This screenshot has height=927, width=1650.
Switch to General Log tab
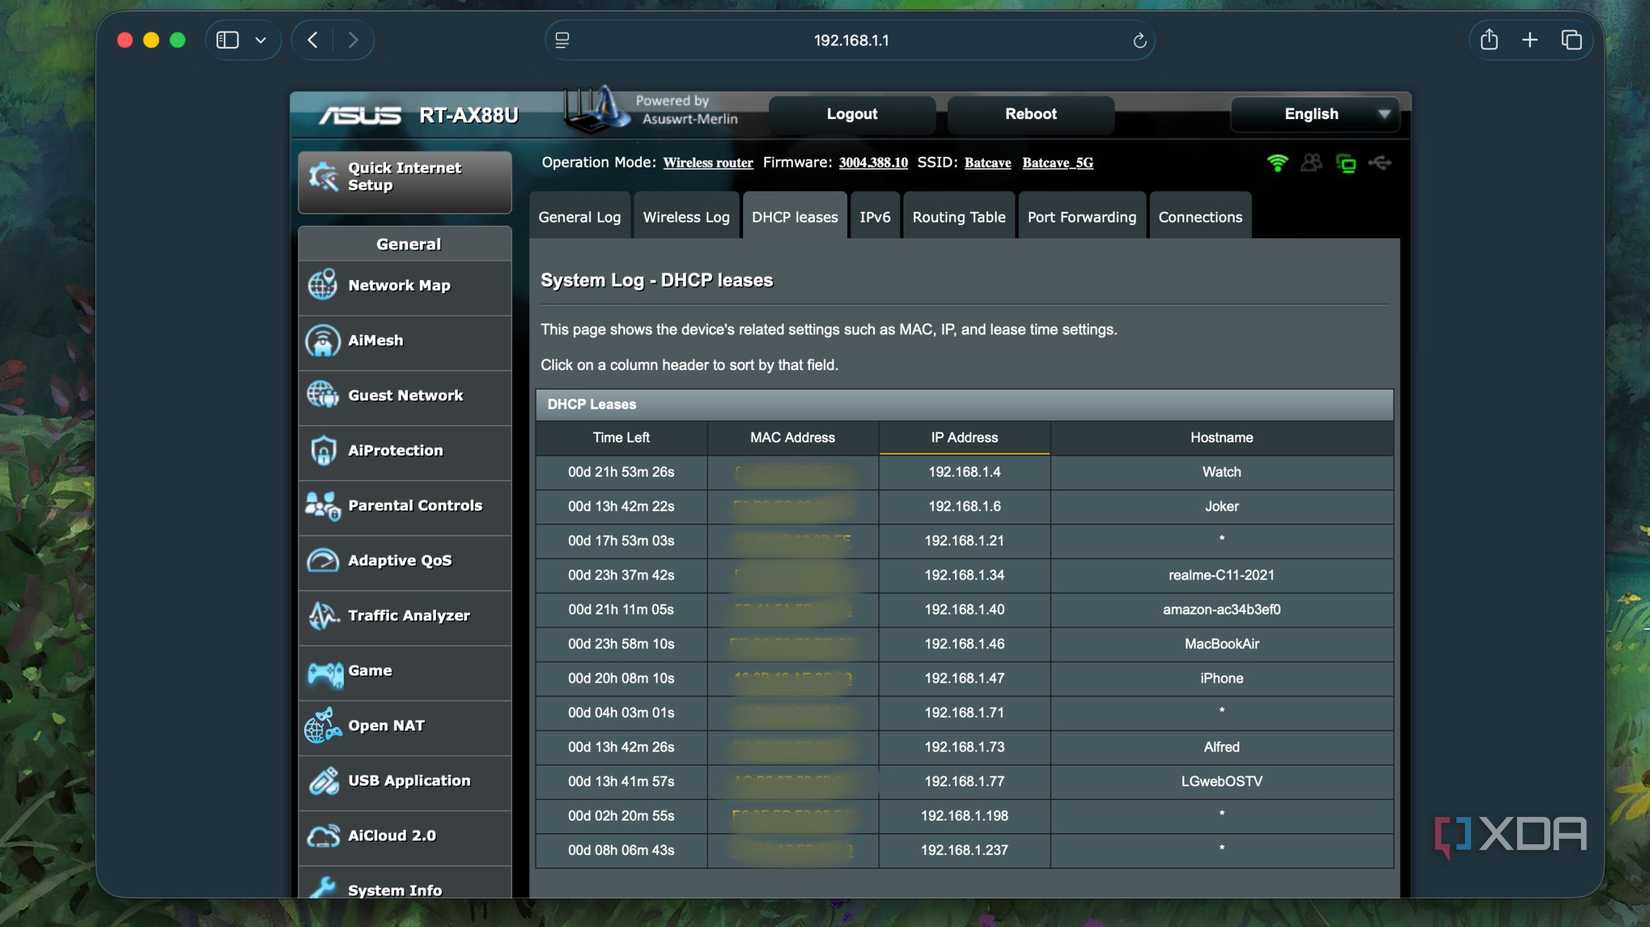(x=580, y=216)
